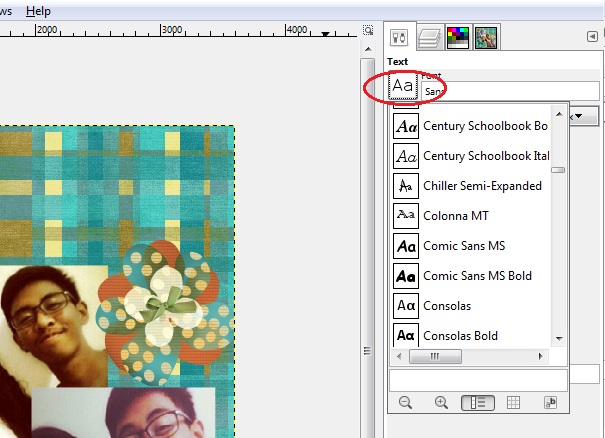
Task: Open the Images thumbnail tab
Action: [x=486, y=37]
